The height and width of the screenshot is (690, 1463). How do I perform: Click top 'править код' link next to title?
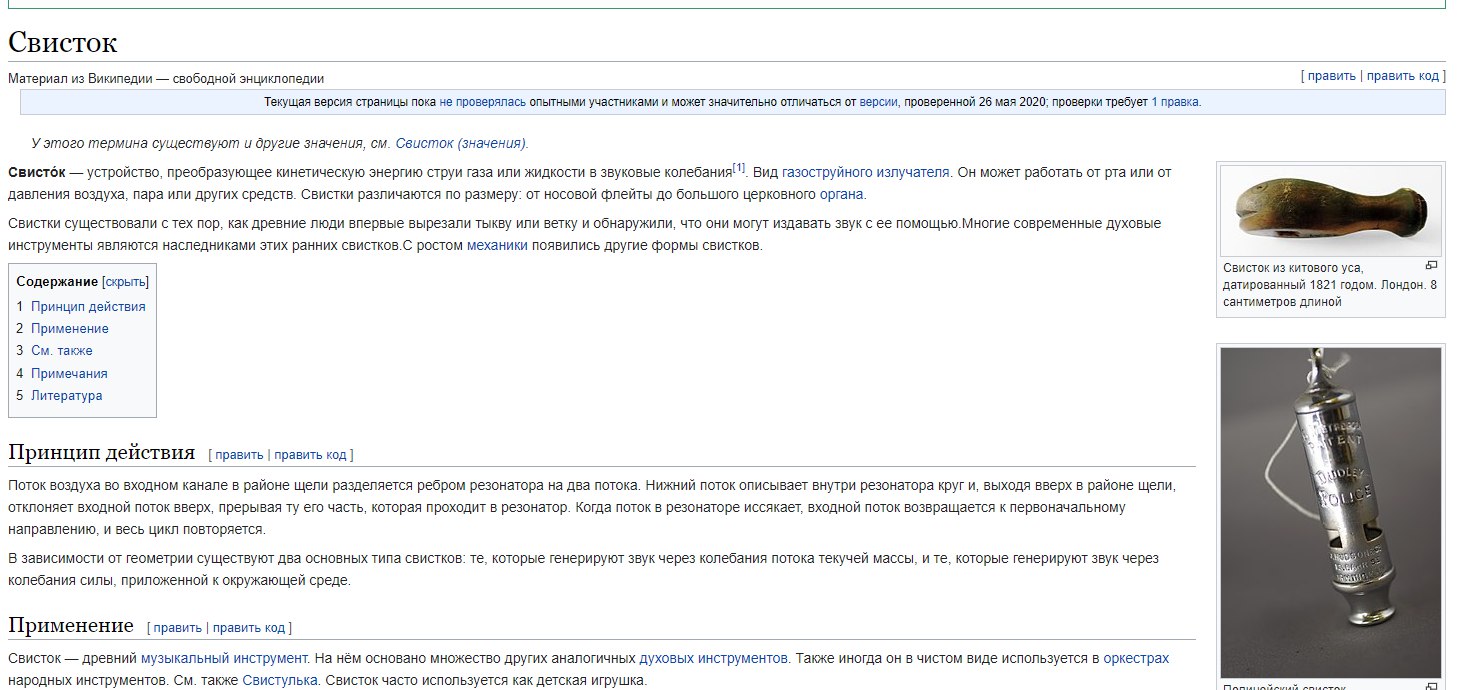(1402, 76)
